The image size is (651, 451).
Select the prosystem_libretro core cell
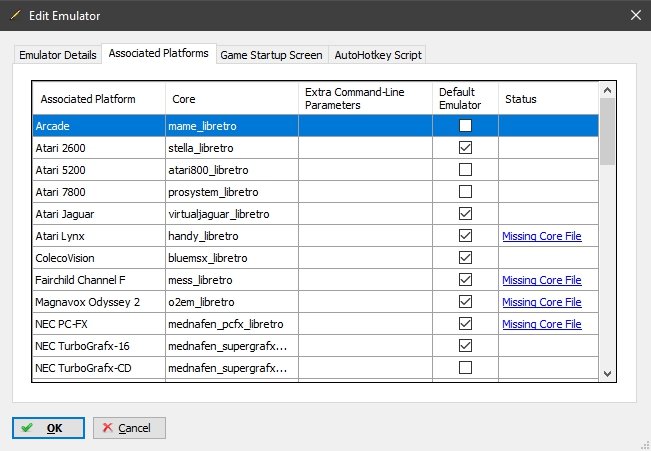(232, 192)
